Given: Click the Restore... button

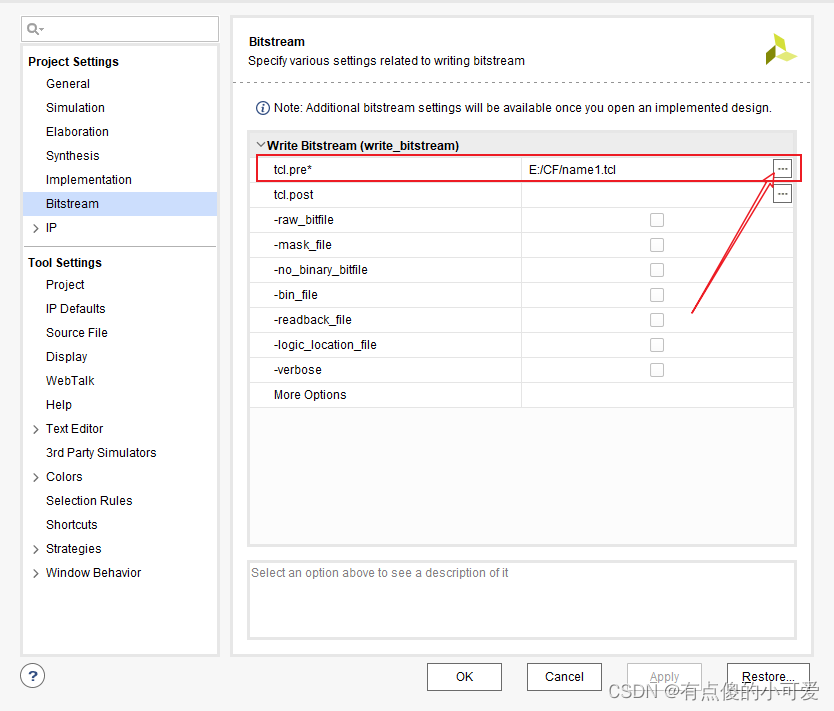Looking at the screenshot, I should tap(768, 676).
